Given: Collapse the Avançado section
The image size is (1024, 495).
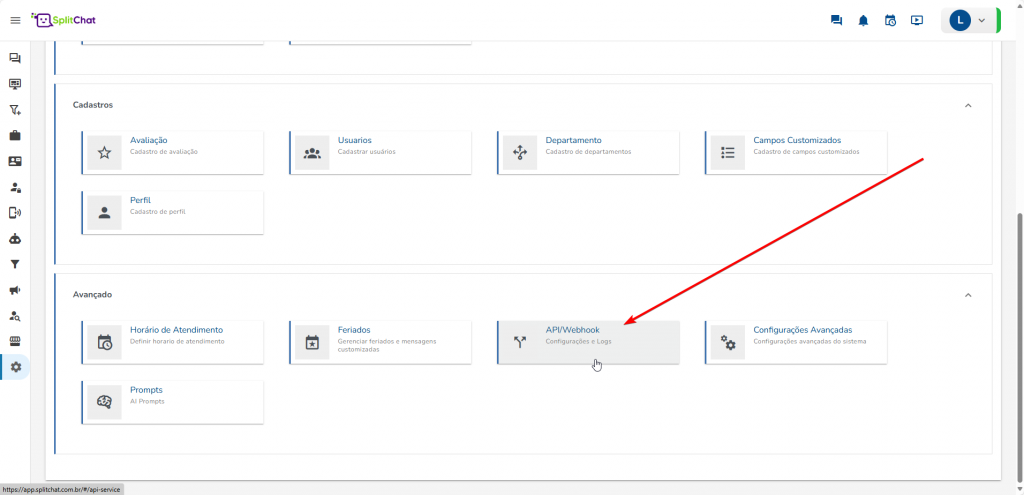Looking at the screenshot, I should coord(967,295).
